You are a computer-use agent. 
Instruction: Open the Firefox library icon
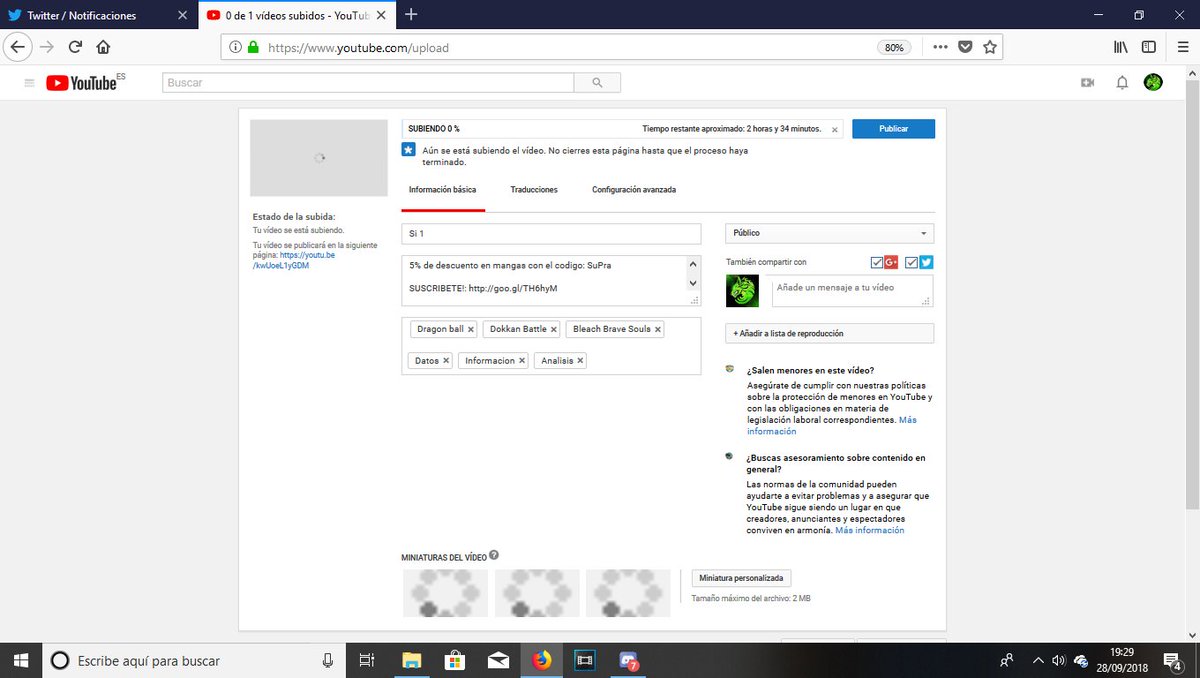tap(1120, 47)
